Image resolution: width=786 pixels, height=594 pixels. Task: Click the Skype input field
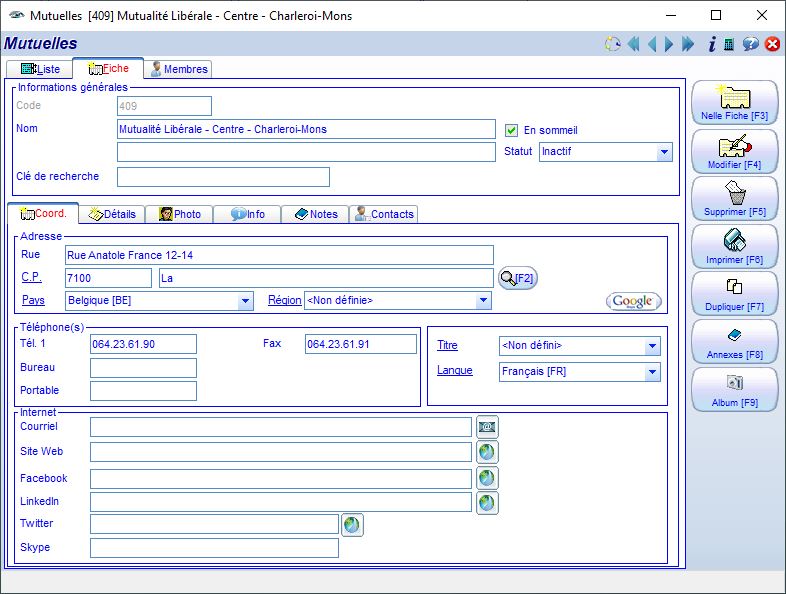click(x=215, y=548)
